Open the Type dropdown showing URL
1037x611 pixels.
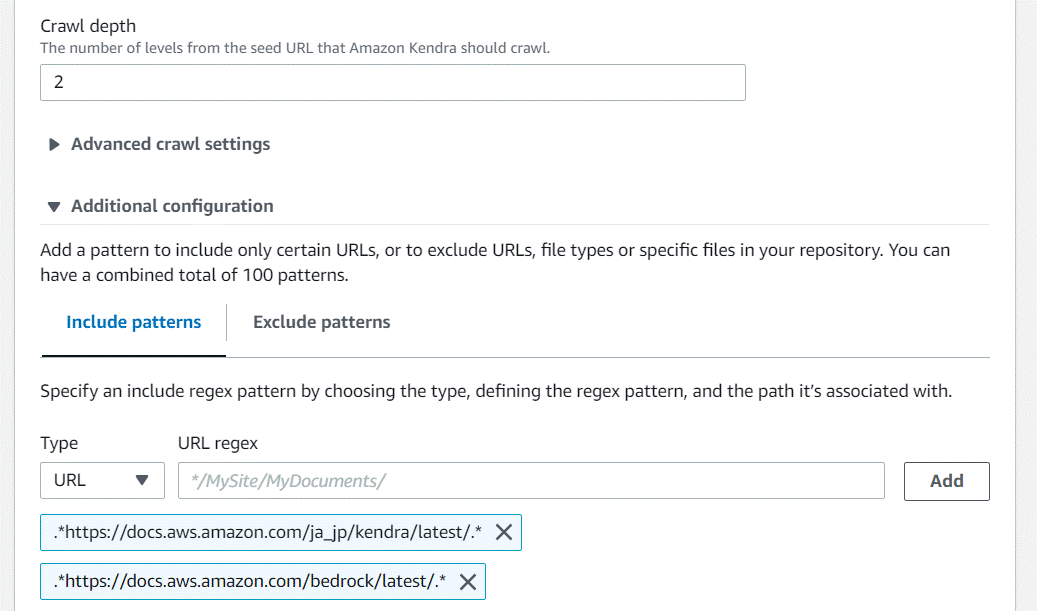click(102, 480)
